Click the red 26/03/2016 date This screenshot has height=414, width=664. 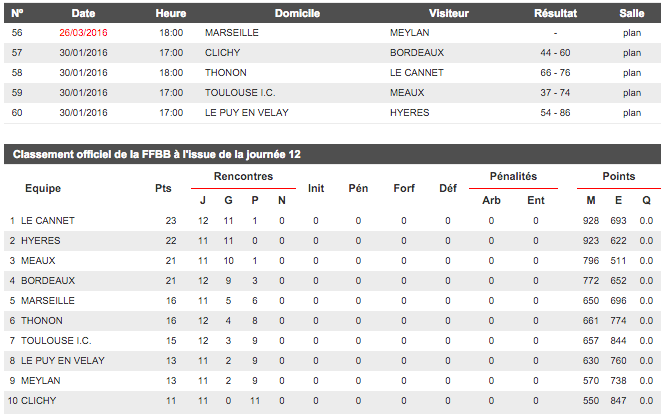83,32
